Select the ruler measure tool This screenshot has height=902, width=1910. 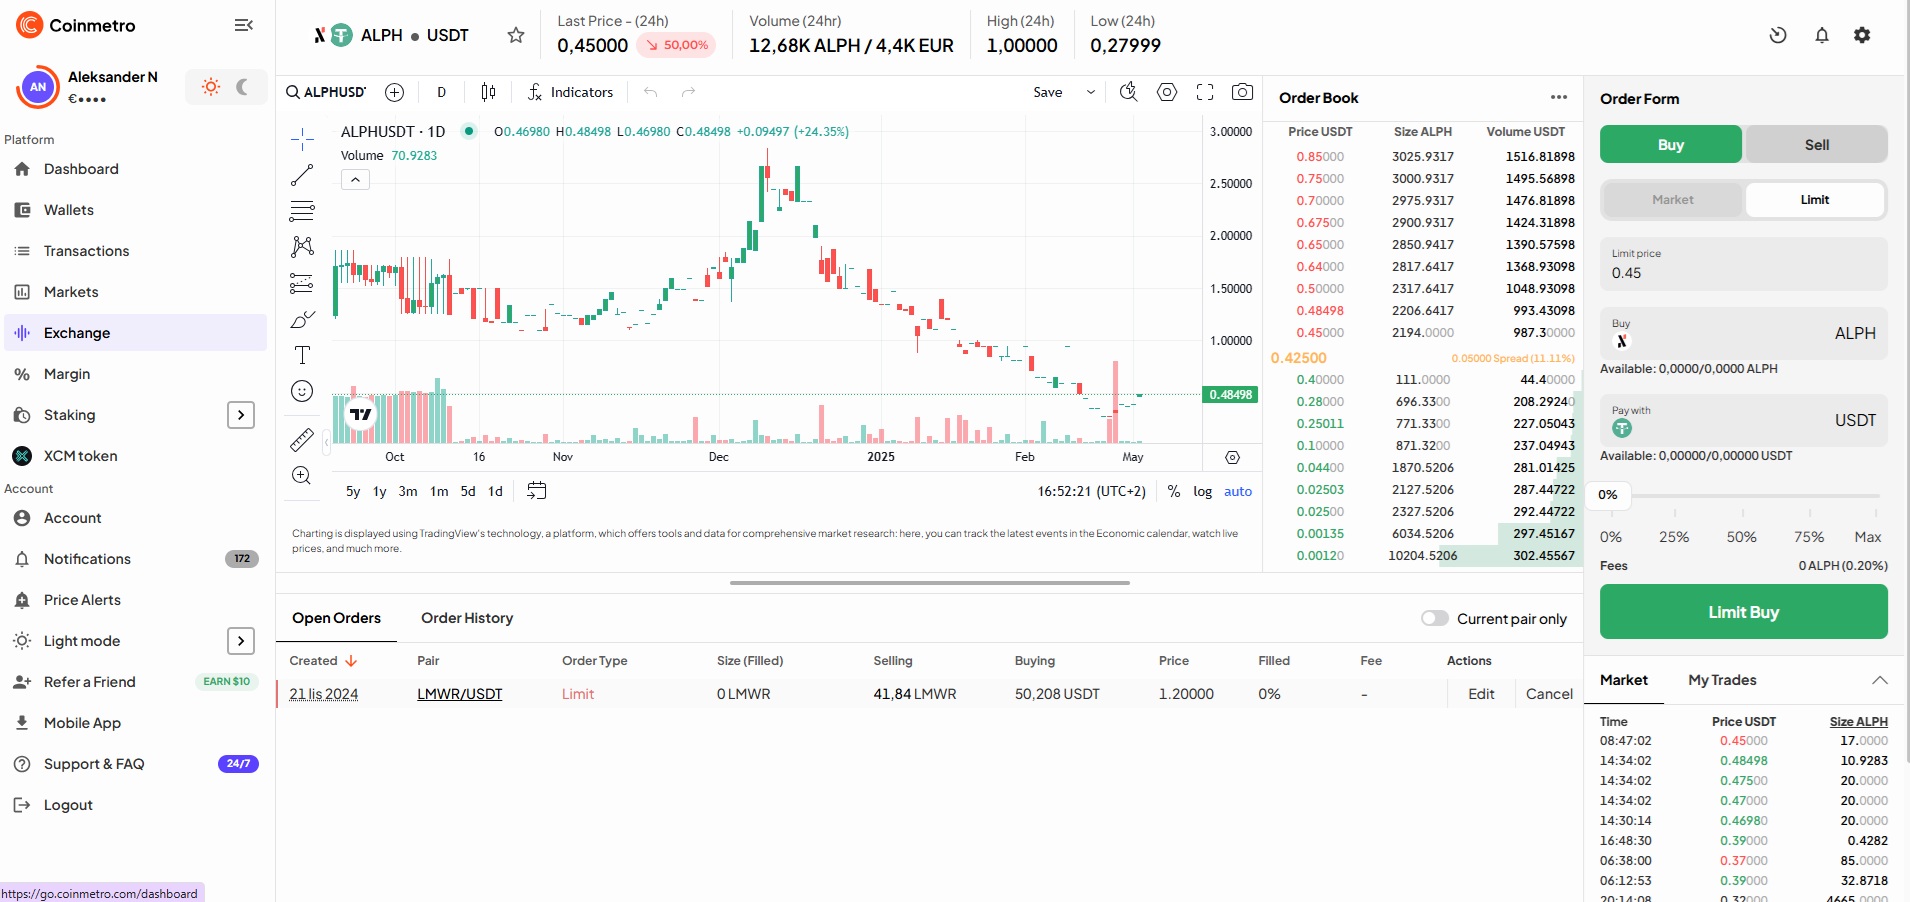302,439
